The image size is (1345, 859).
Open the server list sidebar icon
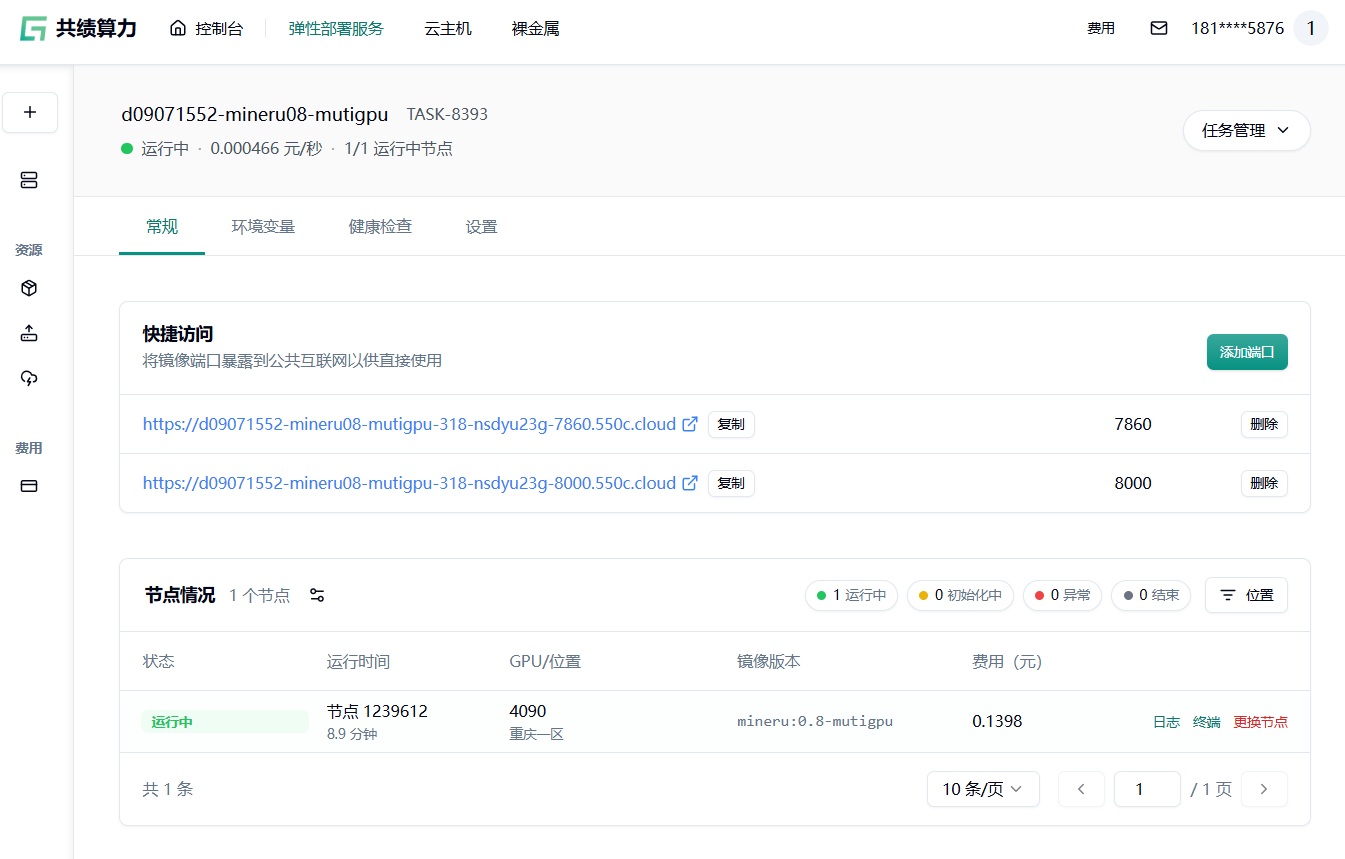(x=29, y=180)
